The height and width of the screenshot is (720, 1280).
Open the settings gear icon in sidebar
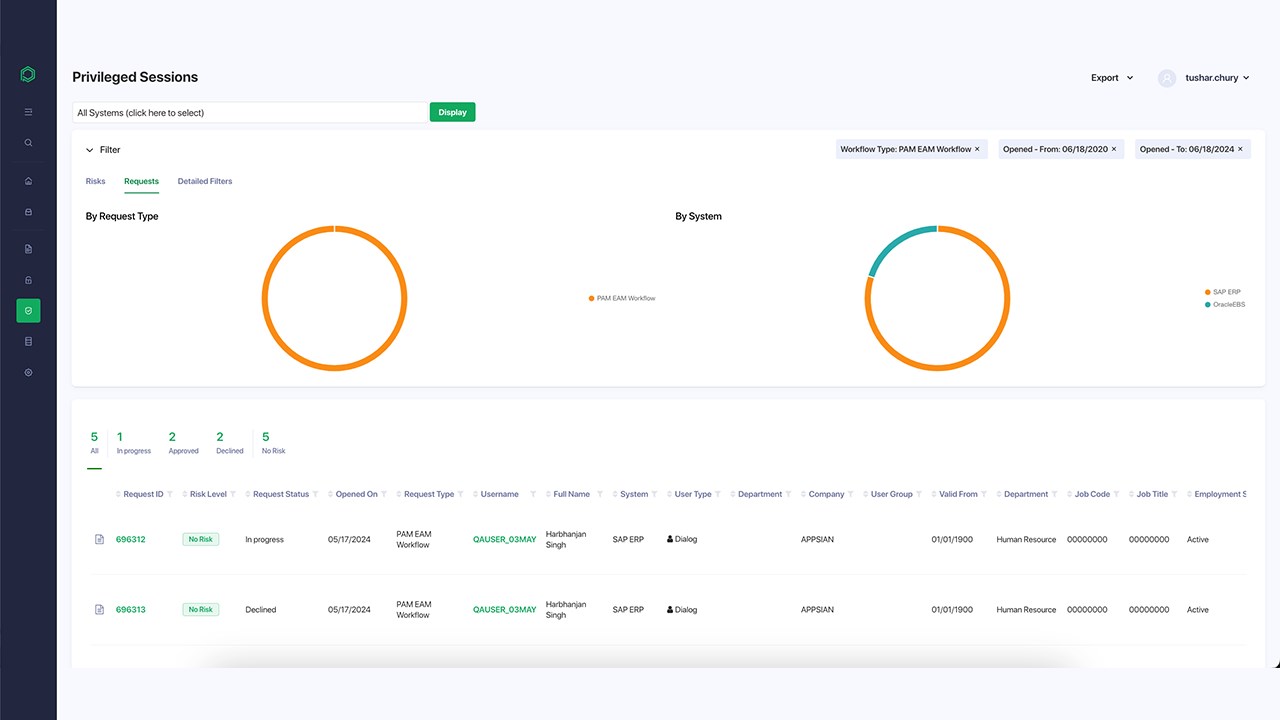click(28, 372)
